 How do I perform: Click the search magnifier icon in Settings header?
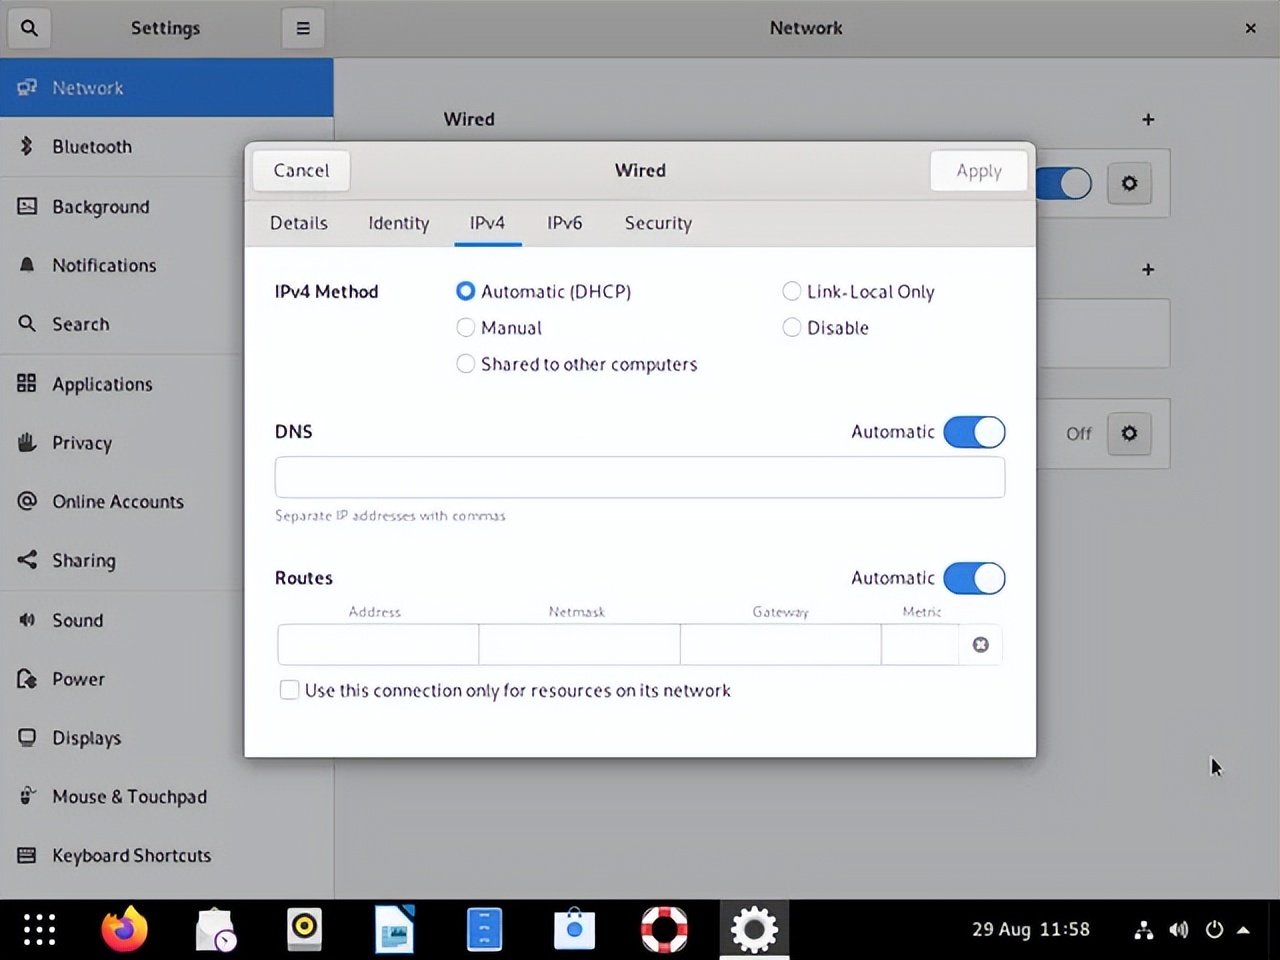click(x=29, y=28)
